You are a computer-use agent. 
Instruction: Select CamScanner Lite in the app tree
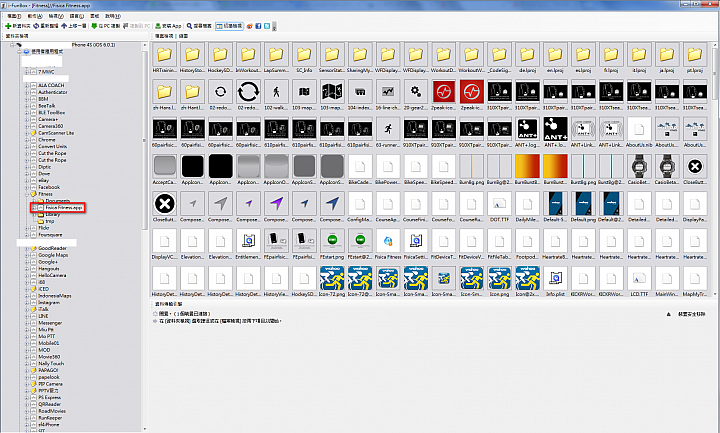click(x=56, y=133)
